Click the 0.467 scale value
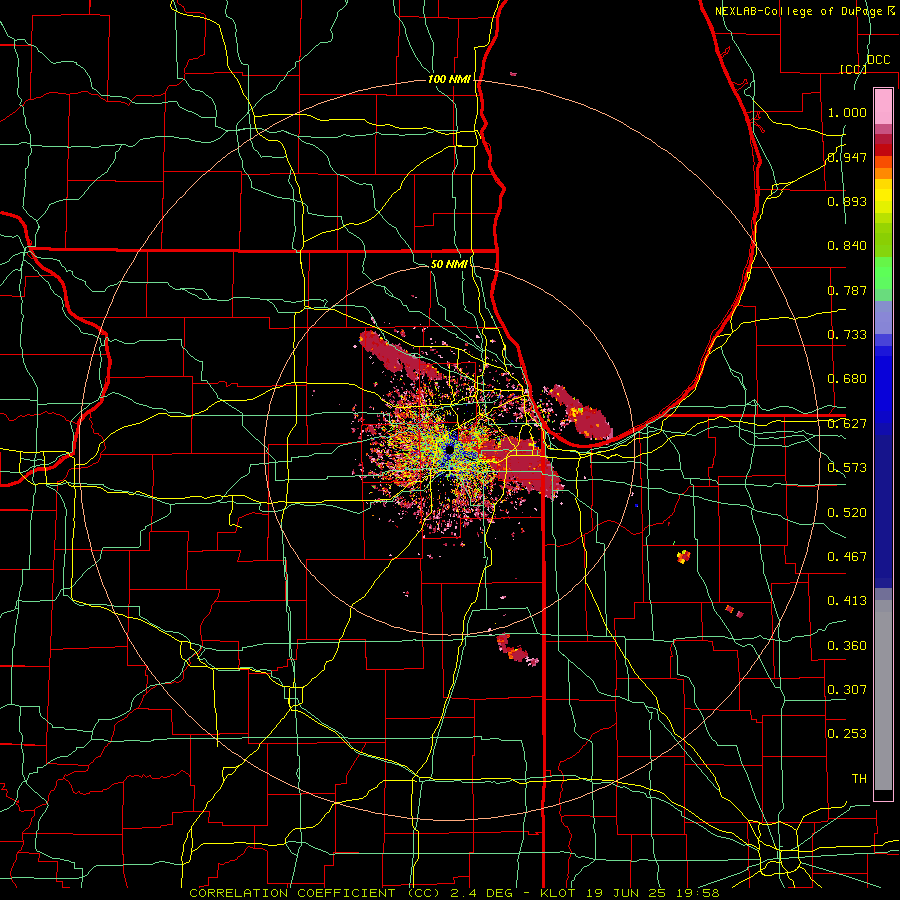900x900 pixels. (847, 557)
